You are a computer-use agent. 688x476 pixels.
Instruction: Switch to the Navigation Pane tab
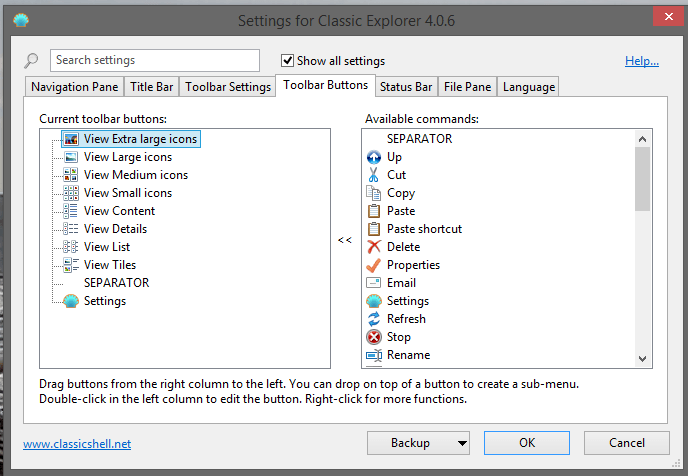click(x=75, y=87)
